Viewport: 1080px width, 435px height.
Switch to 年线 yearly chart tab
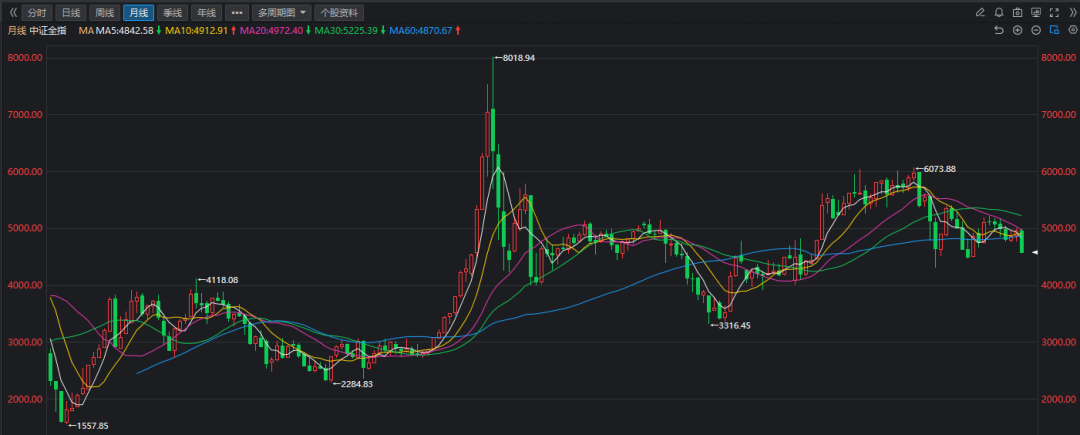206,12
